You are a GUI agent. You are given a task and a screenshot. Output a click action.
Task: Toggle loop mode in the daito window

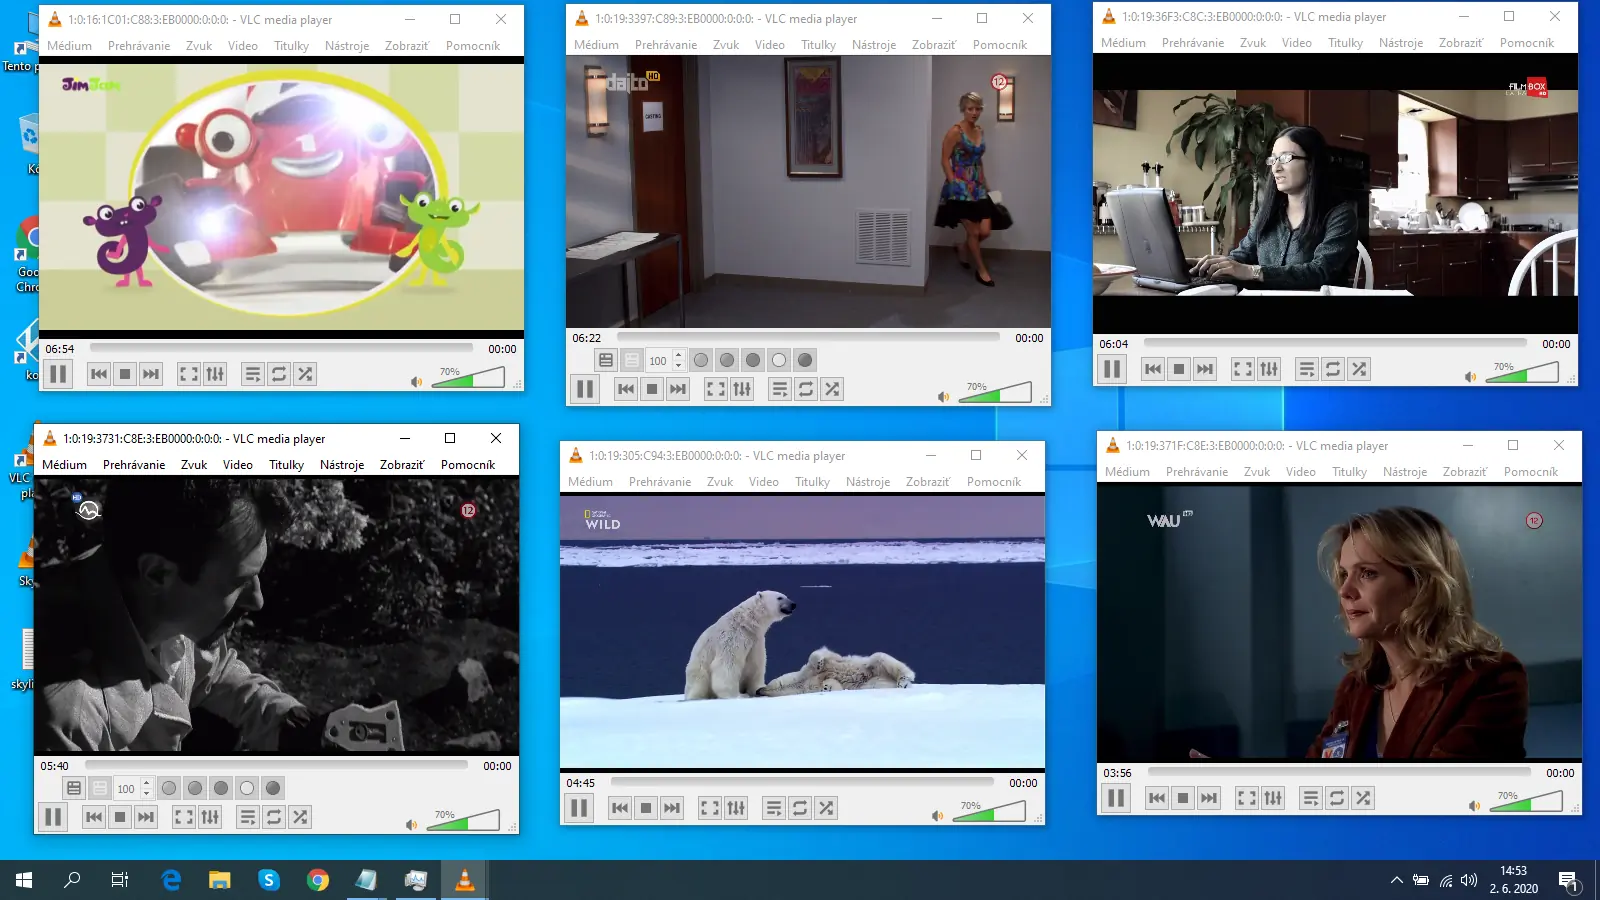pyautogui.click(x=806, y=389)
